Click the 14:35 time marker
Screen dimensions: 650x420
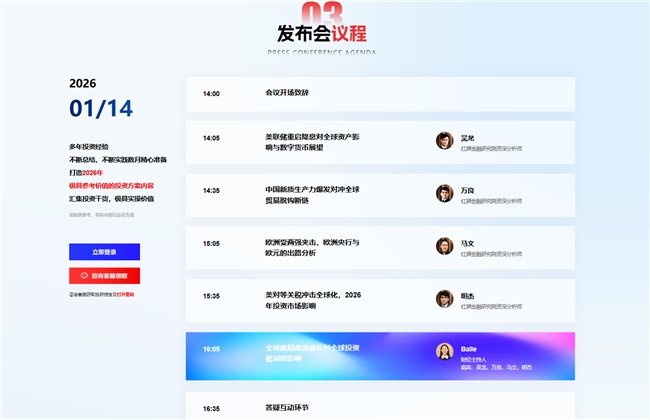click(211, 190)
